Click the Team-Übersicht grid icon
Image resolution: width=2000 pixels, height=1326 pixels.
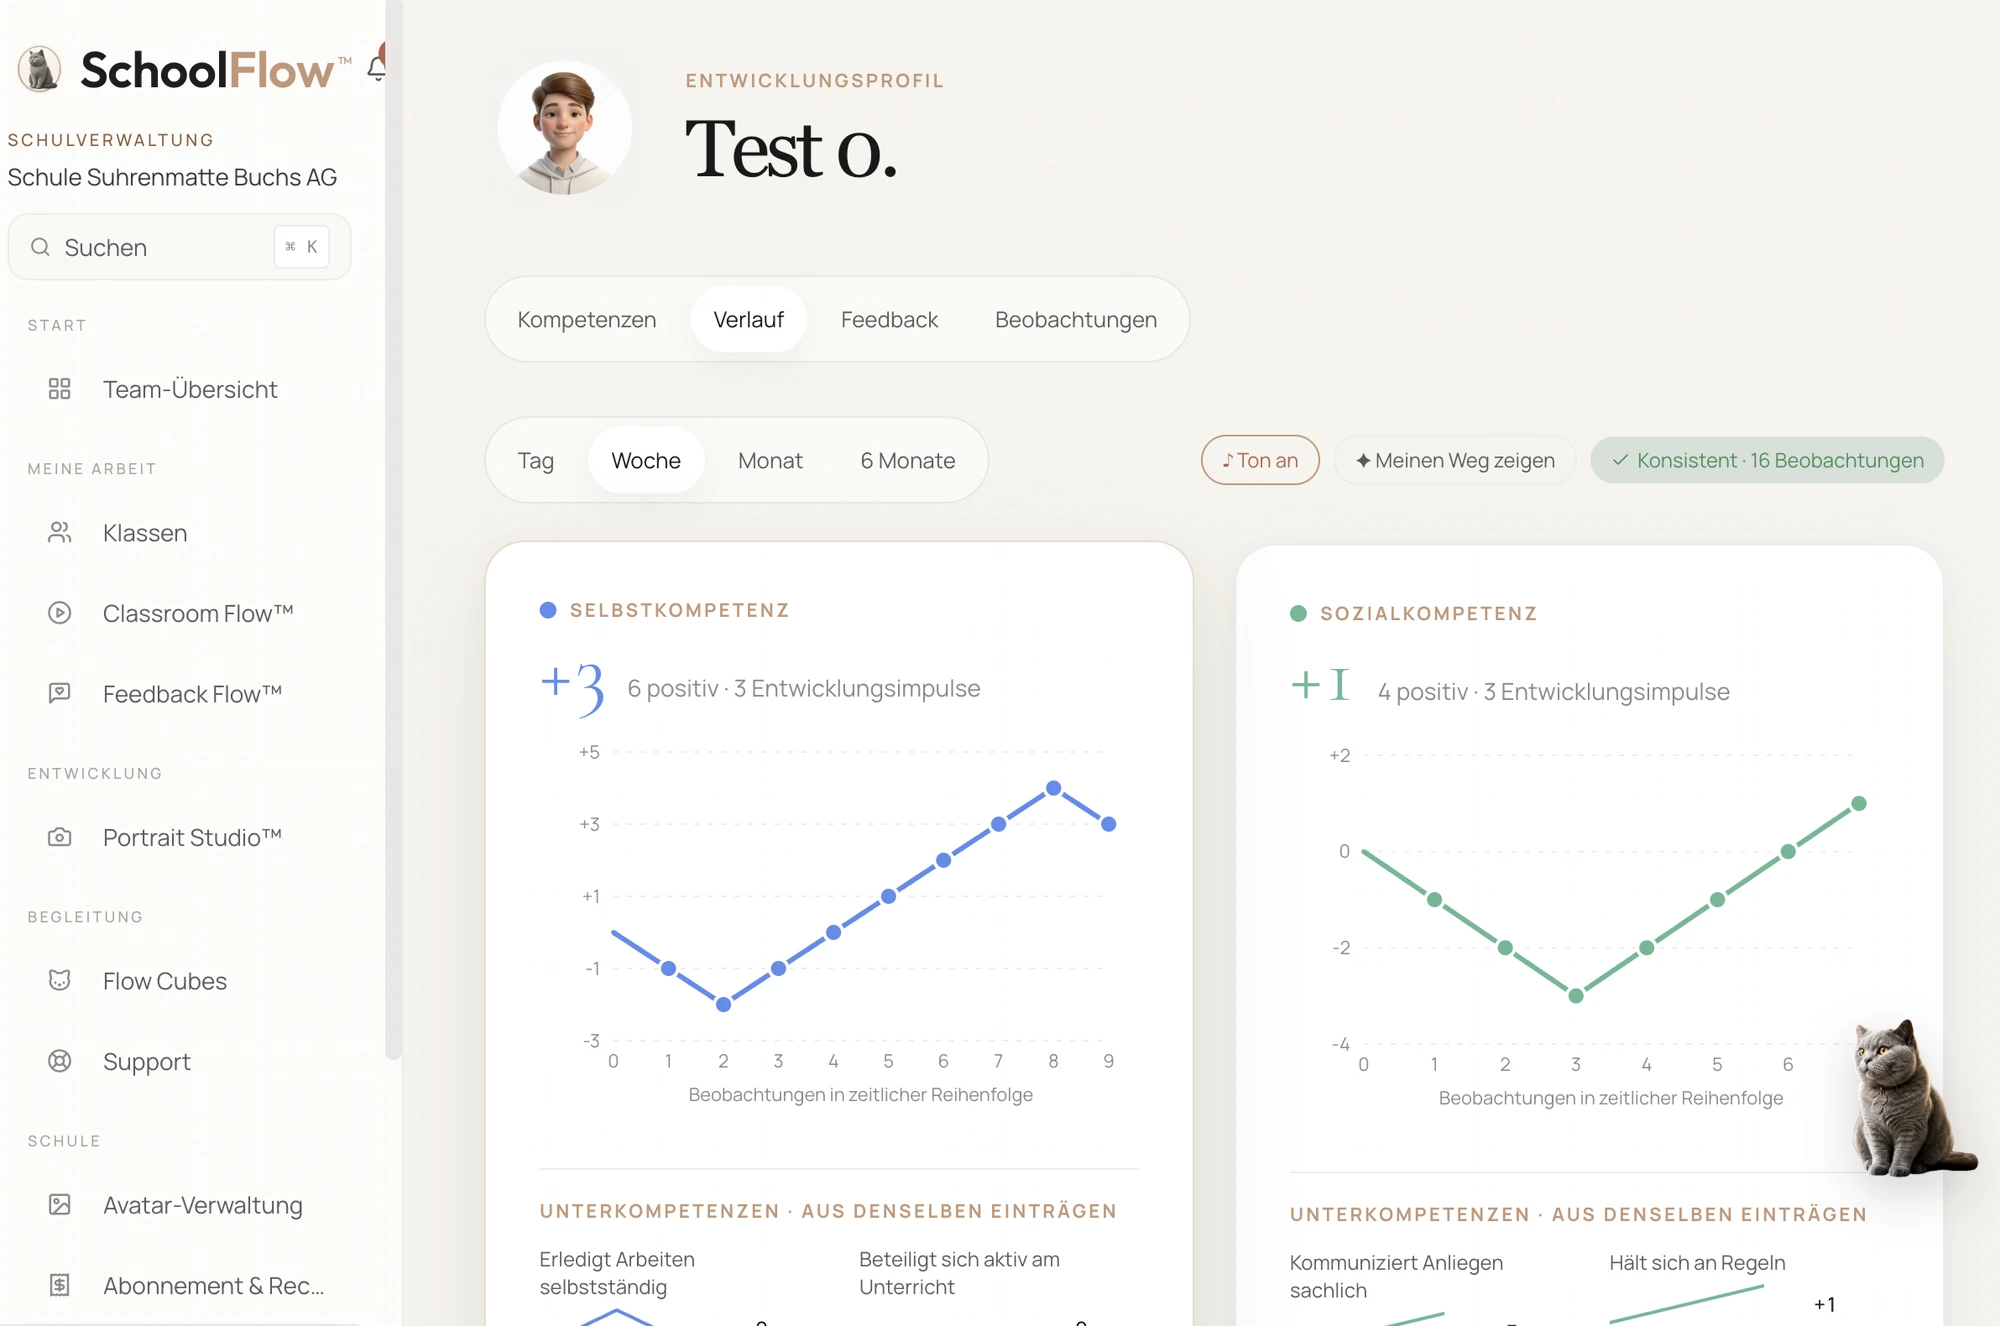(x=60, y=389)
